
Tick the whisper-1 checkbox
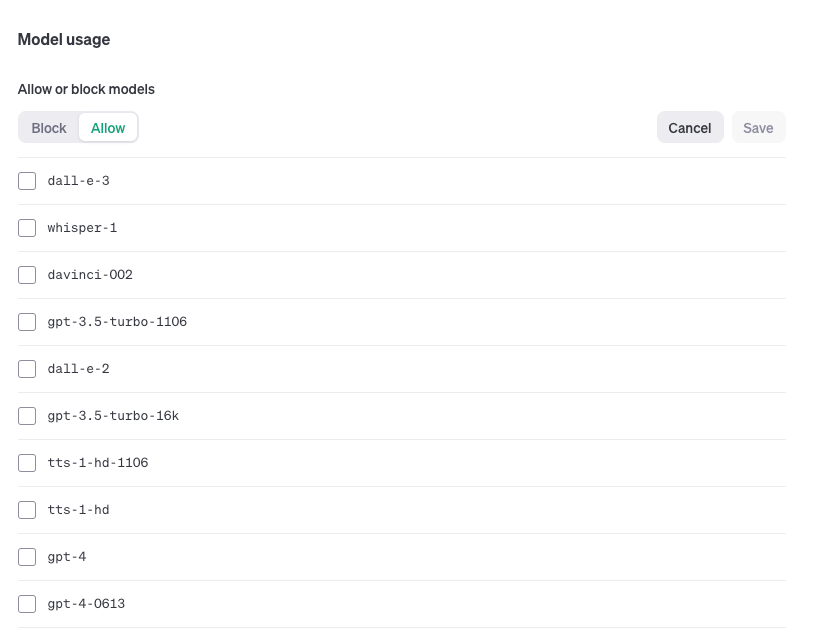(27, 228)
